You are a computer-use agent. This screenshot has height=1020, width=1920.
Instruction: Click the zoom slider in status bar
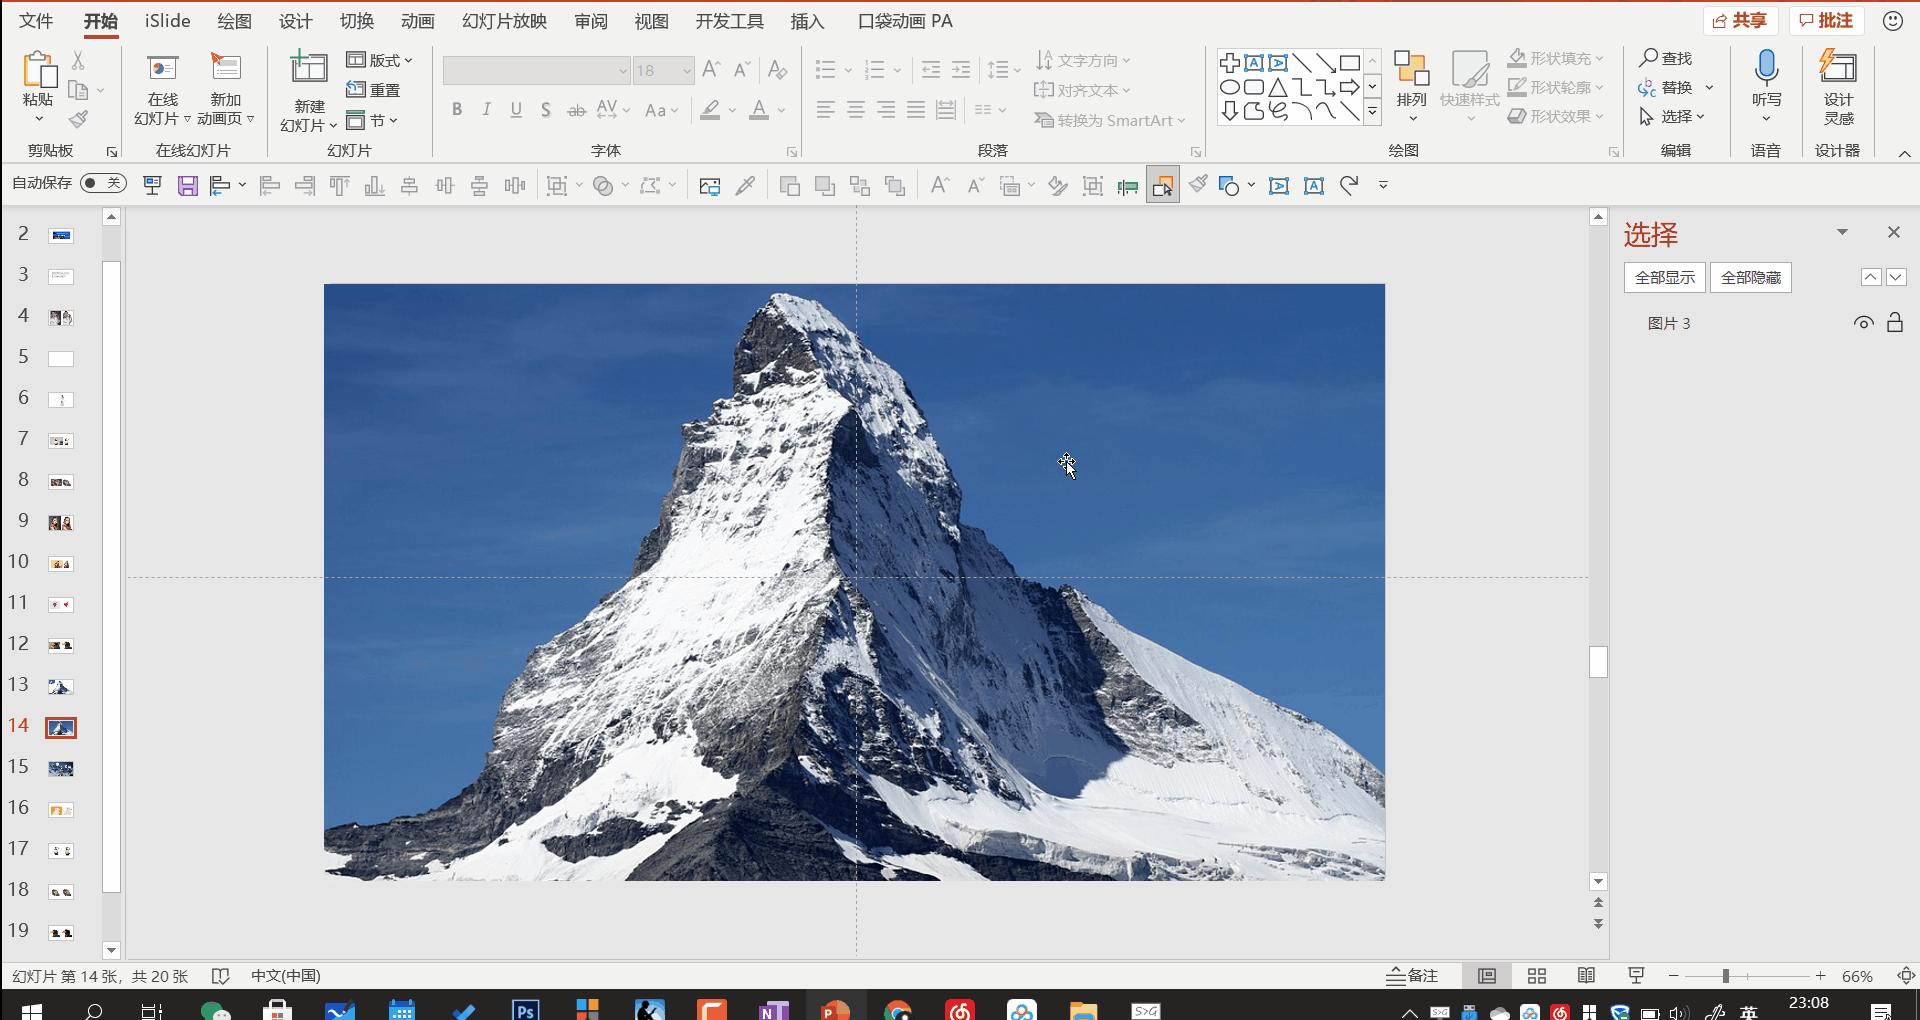(1725, 976)
